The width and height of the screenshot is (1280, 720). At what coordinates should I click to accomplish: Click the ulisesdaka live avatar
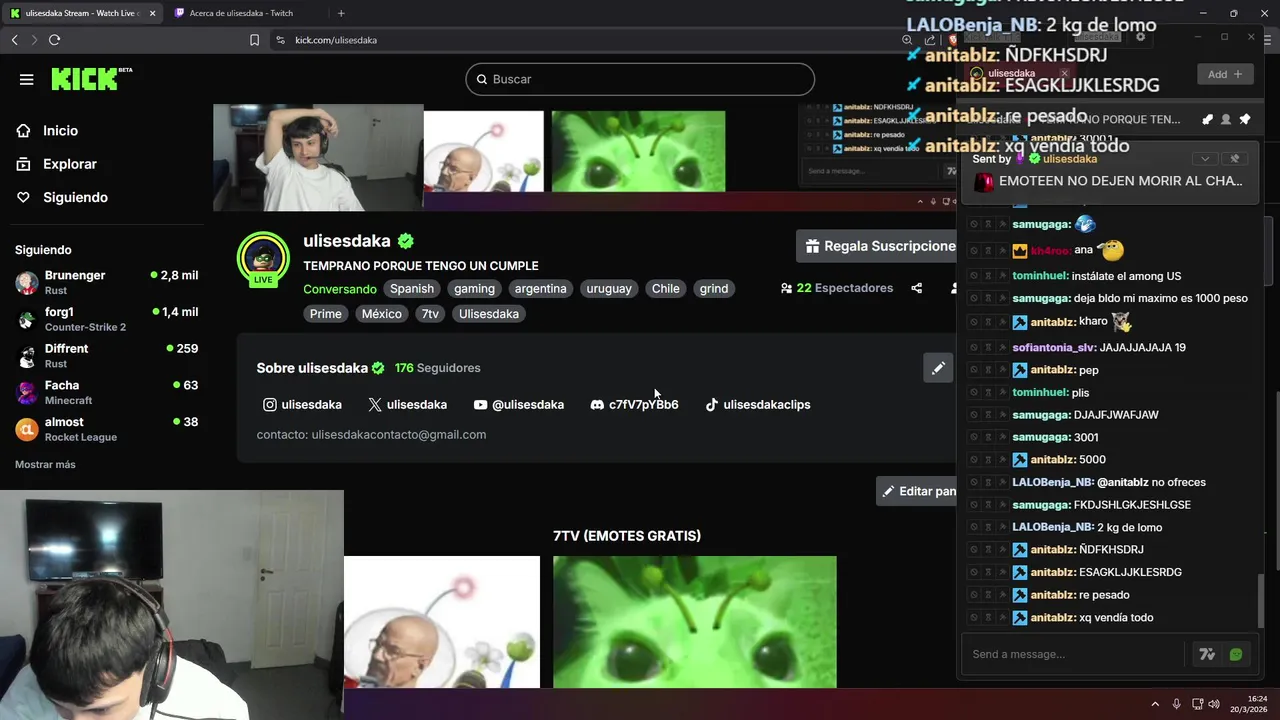[x=263, y=259]
